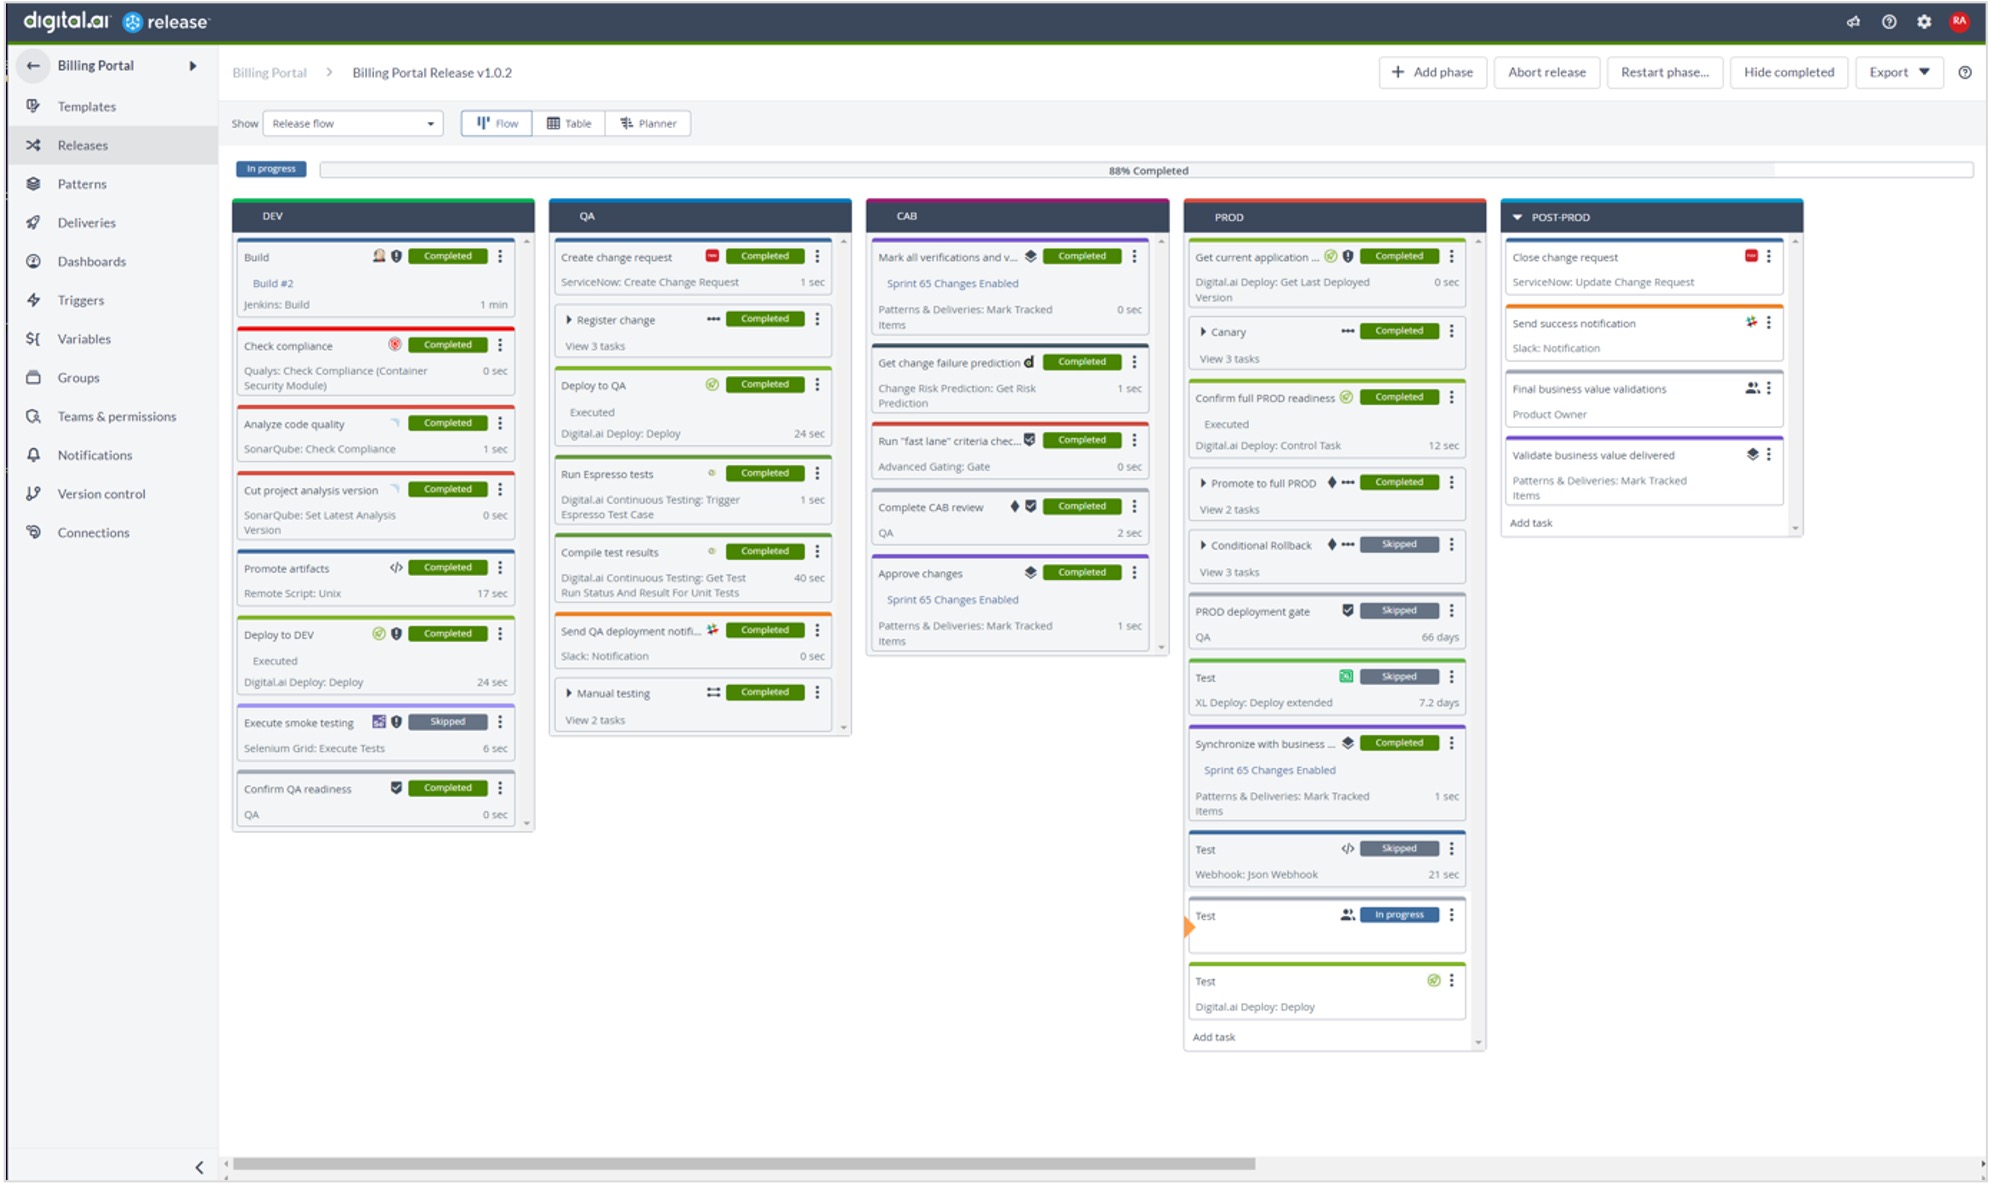Open the settings gear in top bar
Screen dimensions: 1989x1185
point(1923,21)
